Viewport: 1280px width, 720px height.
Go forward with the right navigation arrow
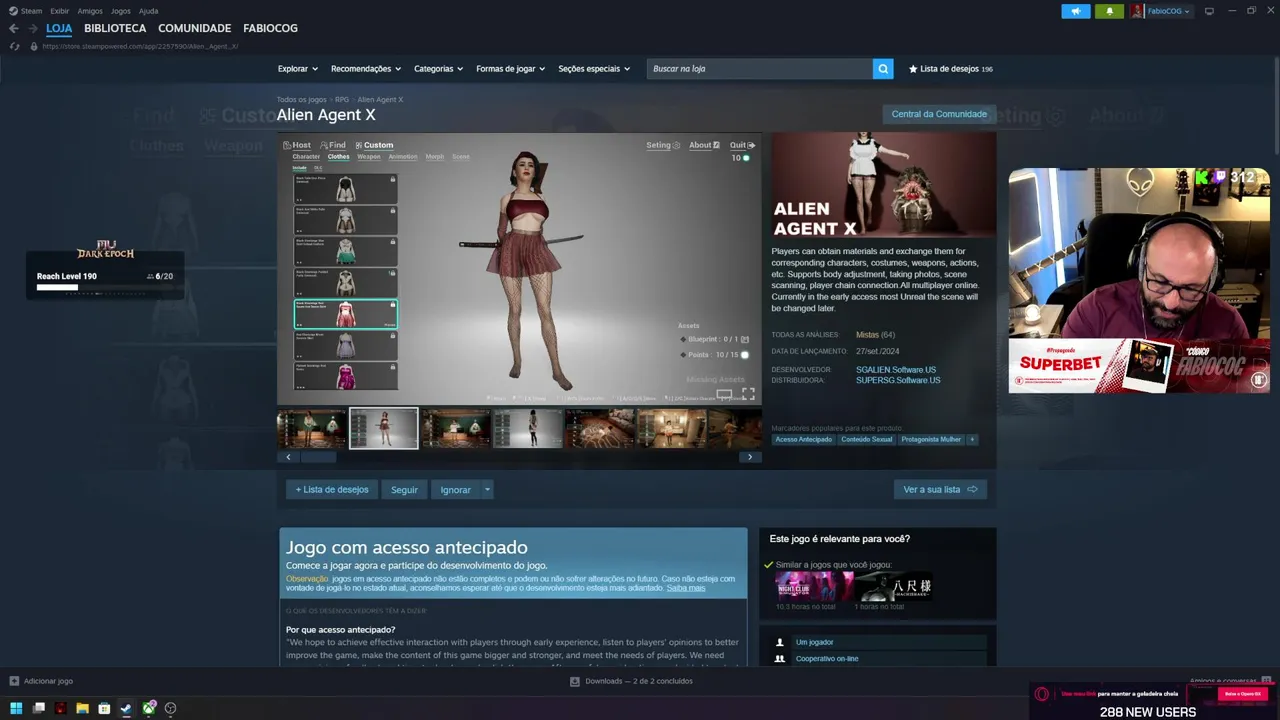tap(32, 28)
